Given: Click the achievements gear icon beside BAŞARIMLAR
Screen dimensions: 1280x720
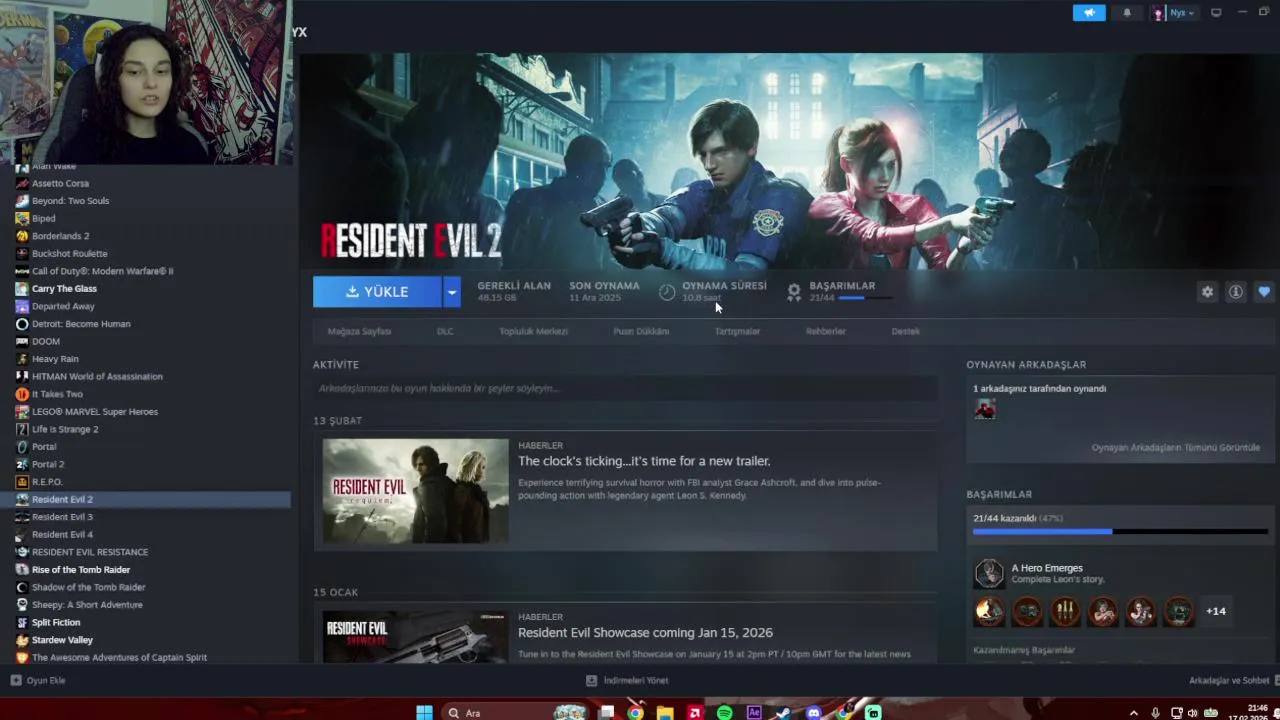Looking at the screenshot, I should click(794, 292).
